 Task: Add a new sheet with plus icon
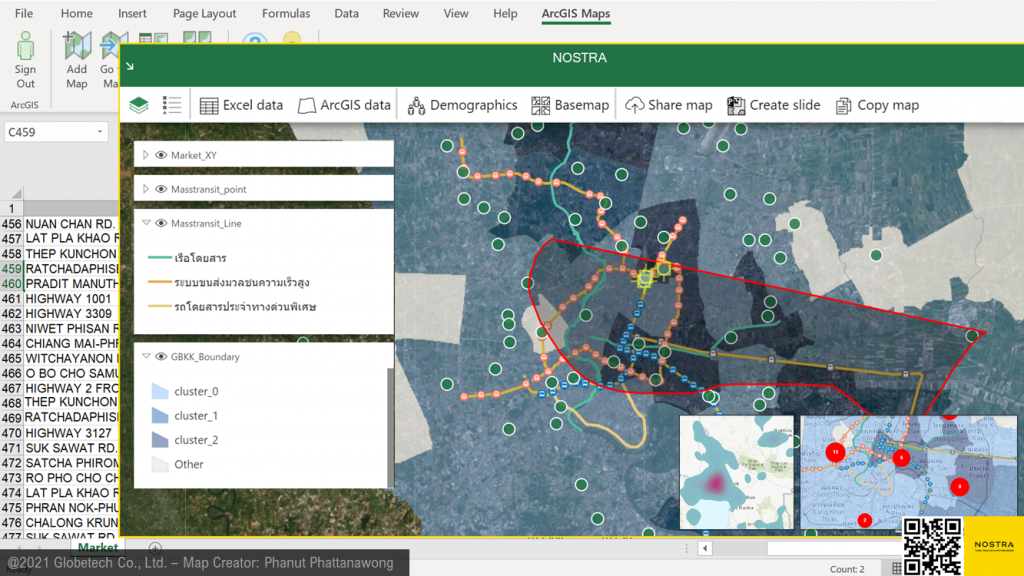[155, 547]
